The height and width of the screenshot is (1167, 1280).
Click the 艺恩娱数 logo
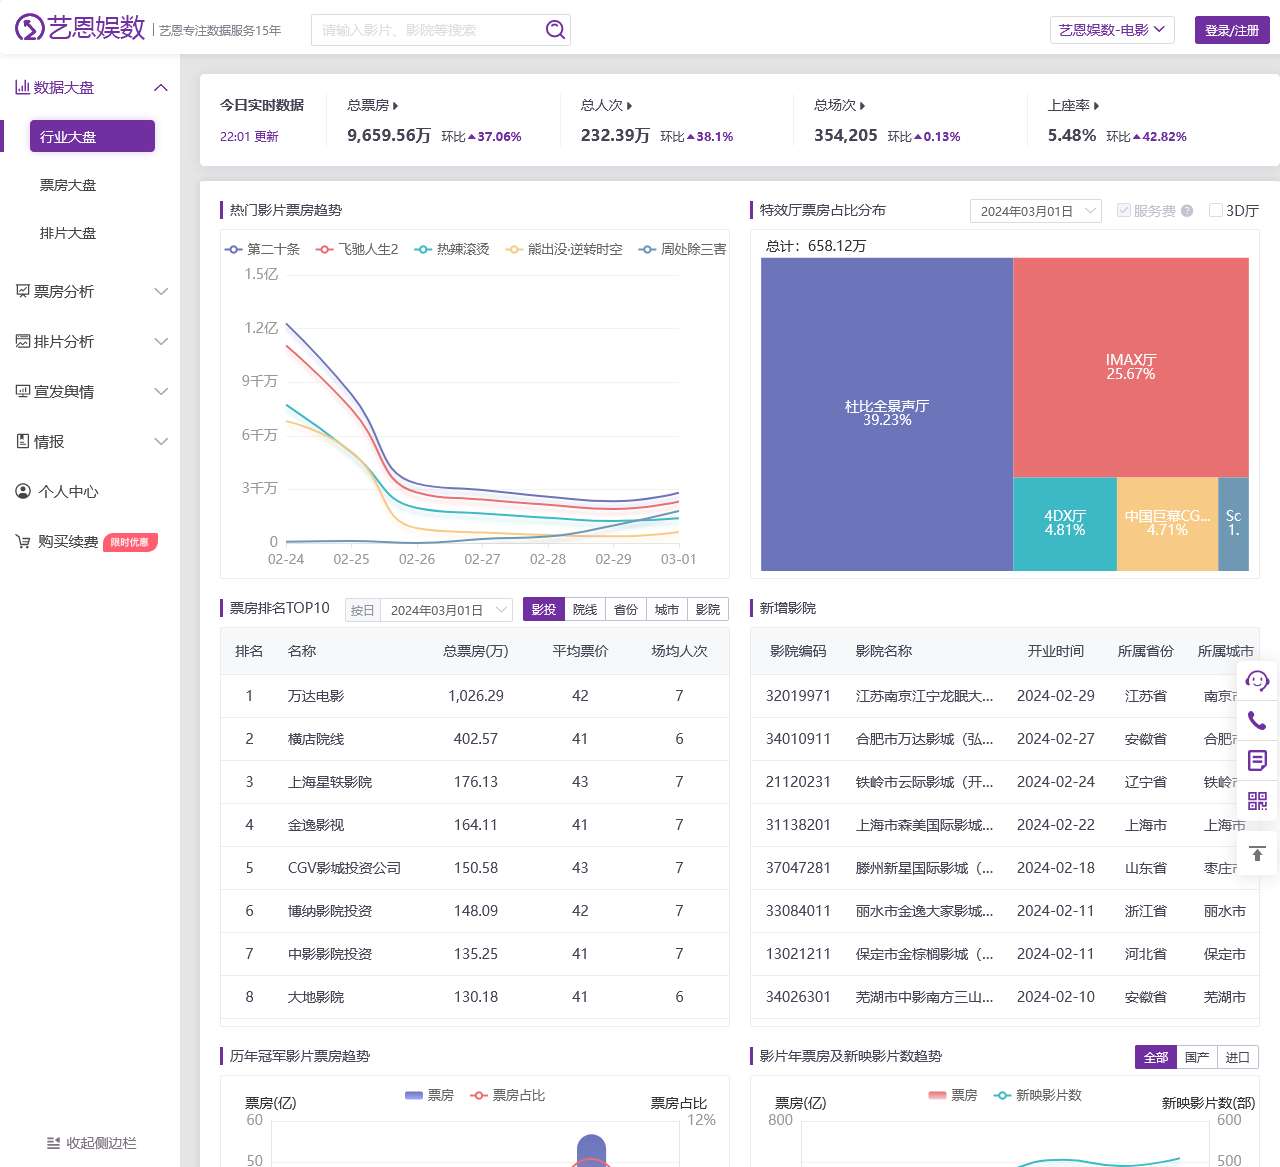[x=80, y=28]
